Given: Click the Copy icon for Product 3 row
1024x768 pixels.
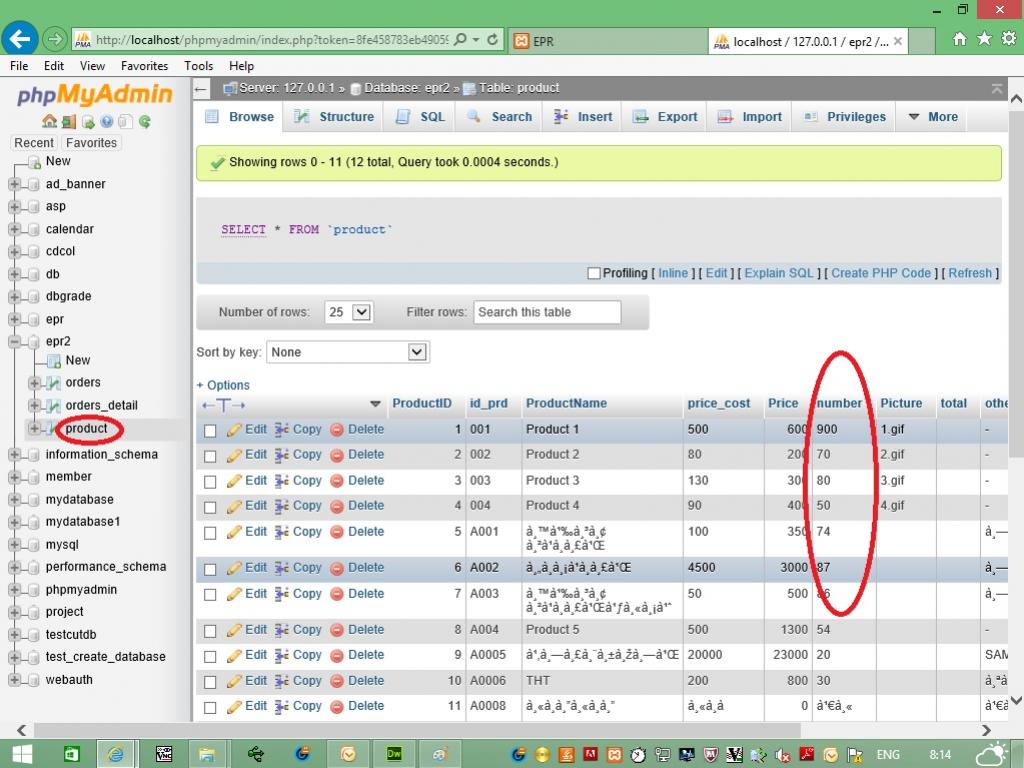Looking at the screenshot, I should 282,481.
